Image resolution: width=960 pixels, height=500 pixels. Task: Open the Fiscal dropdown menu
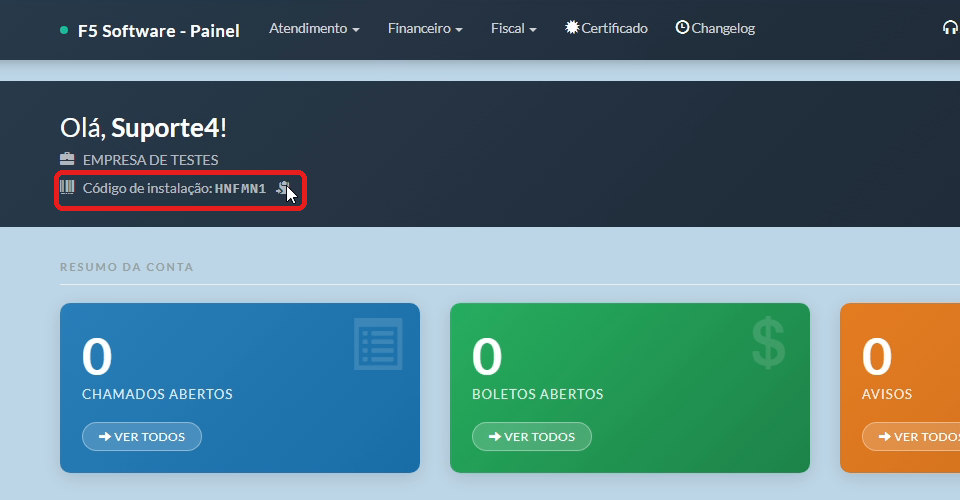pyautogui.click(x=514, y=29)
